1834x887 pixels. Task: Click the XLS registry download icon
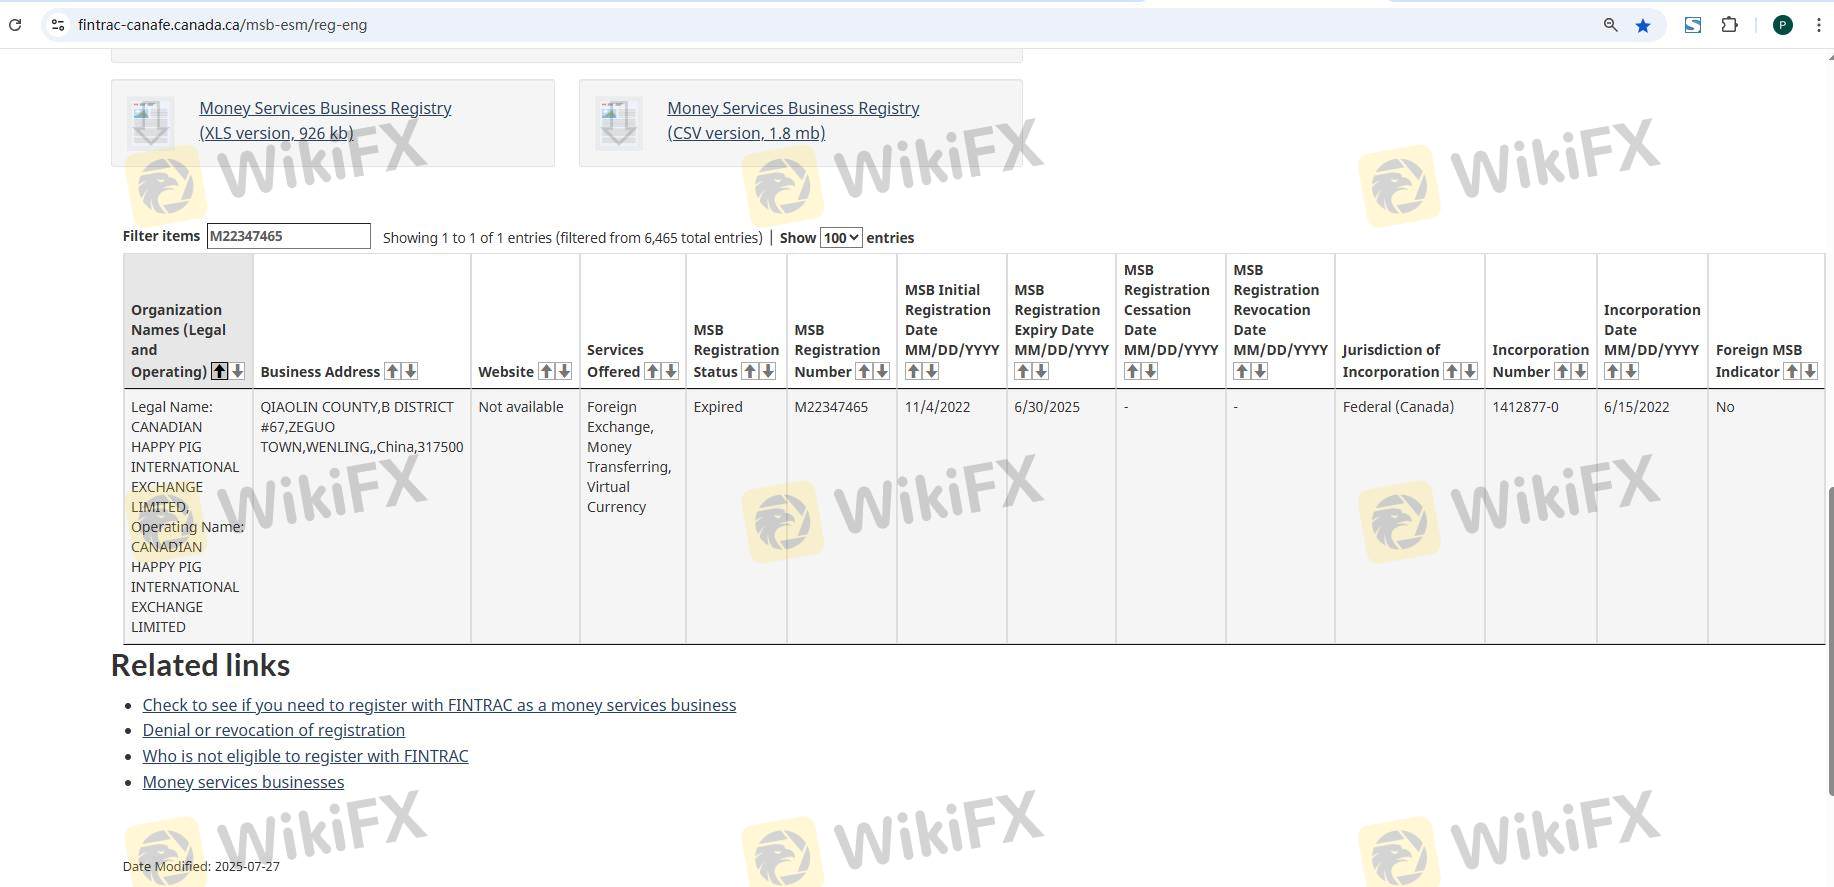pos(150,122)
